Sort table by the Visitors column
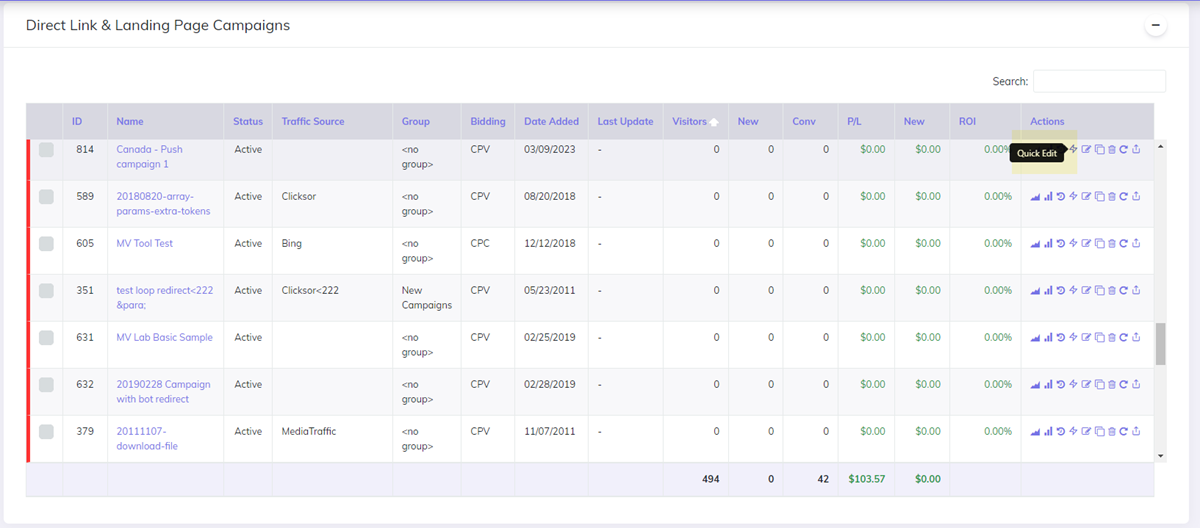Screen dimensions: 1200x528 [689, 121]
